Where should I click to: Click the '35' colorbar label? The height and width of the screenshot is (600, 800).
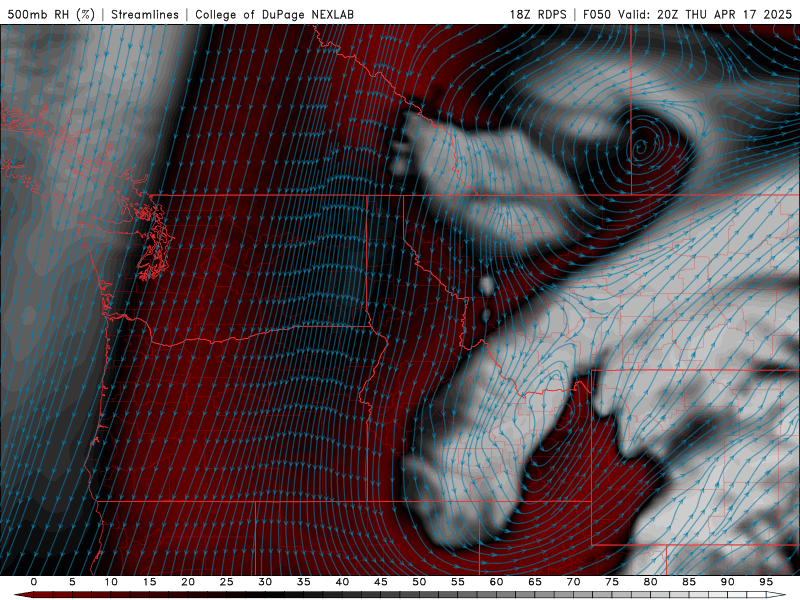(304, 582)
